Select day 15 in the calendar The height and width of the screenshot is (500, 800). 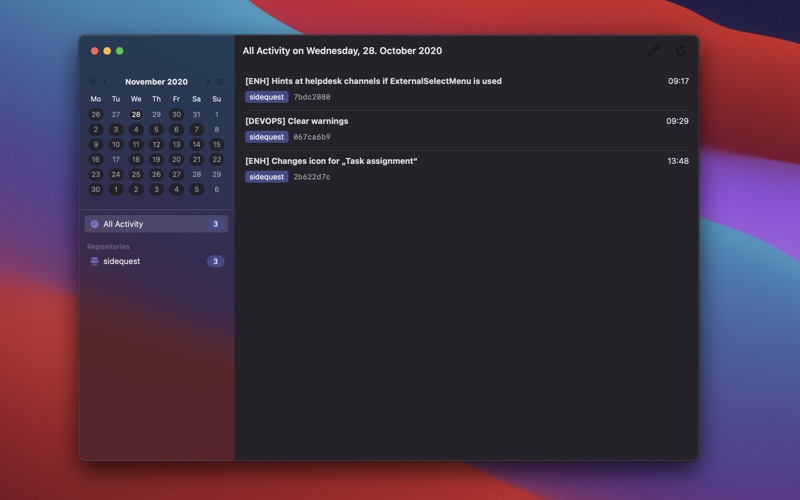[217, 144]
